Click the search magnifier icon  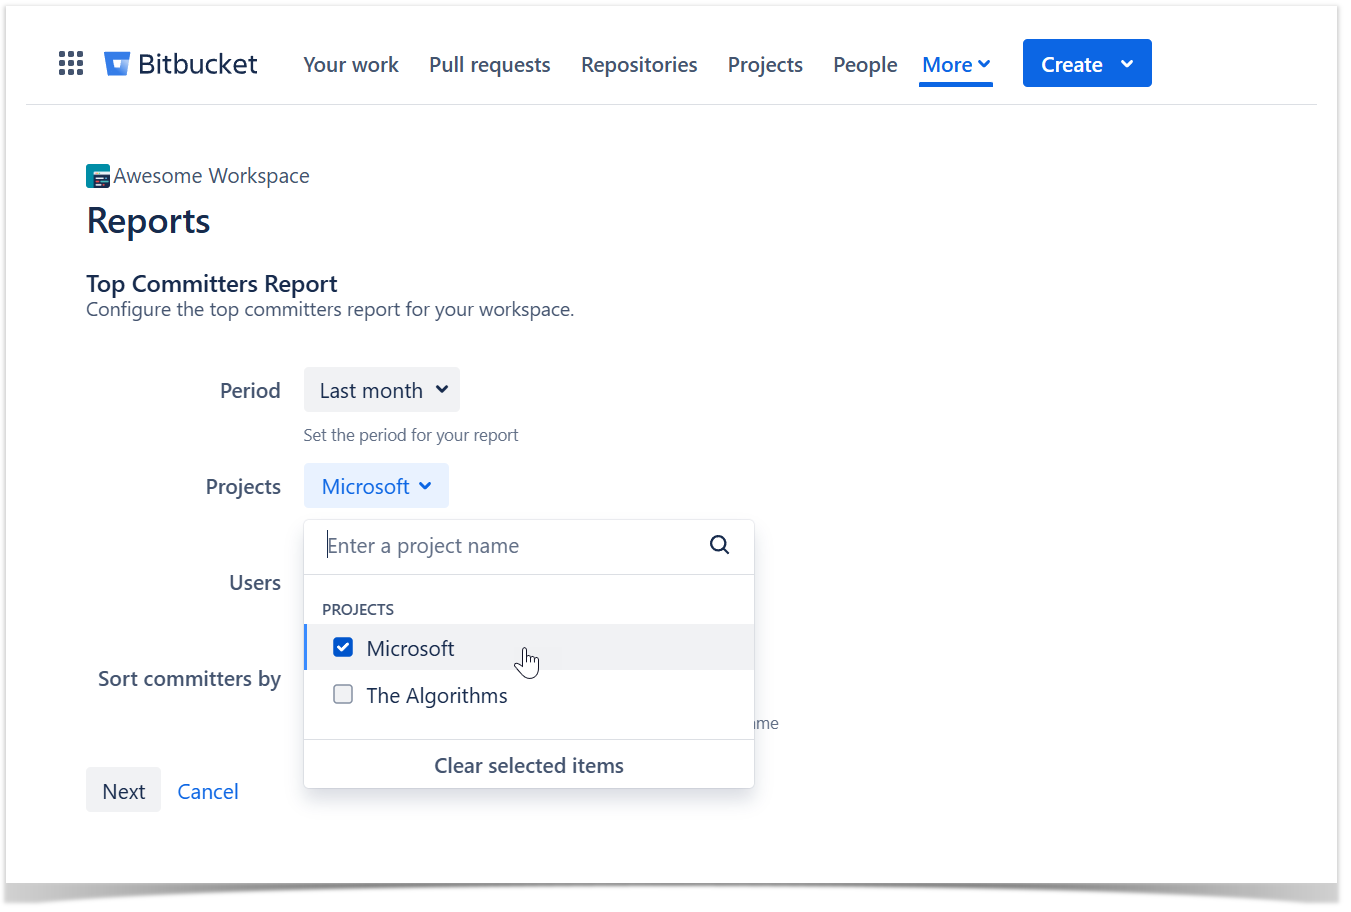(719, 545)
